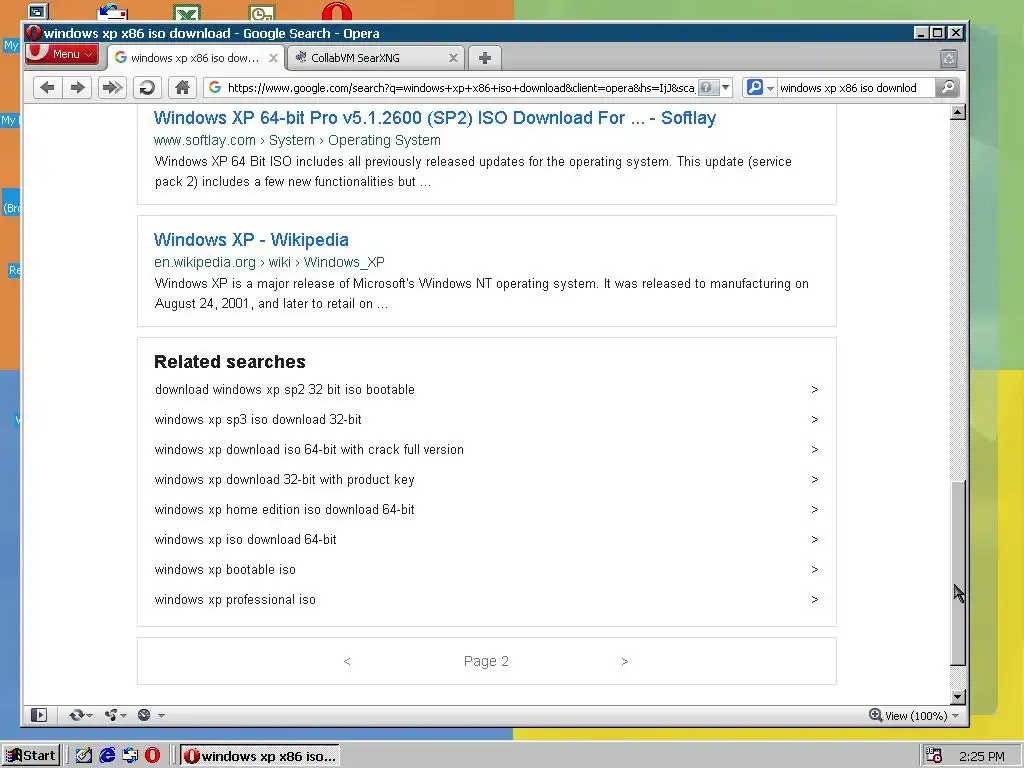
Task: Click the Page 2 label
Action: [486, 662]
